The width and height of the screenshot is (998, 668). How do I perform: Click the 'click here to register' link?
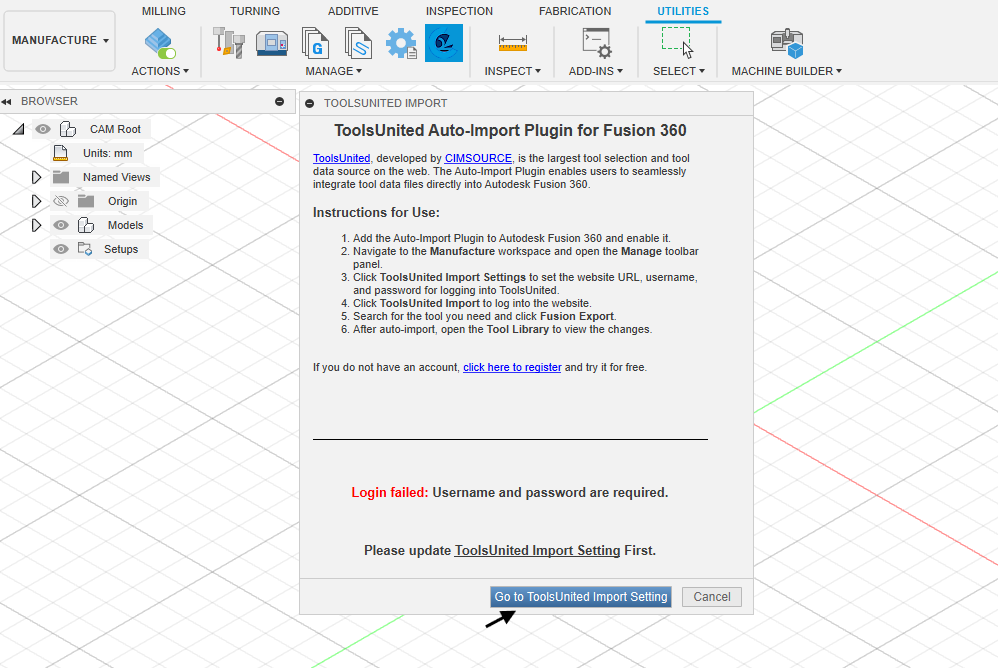click(x=512, y=368)
